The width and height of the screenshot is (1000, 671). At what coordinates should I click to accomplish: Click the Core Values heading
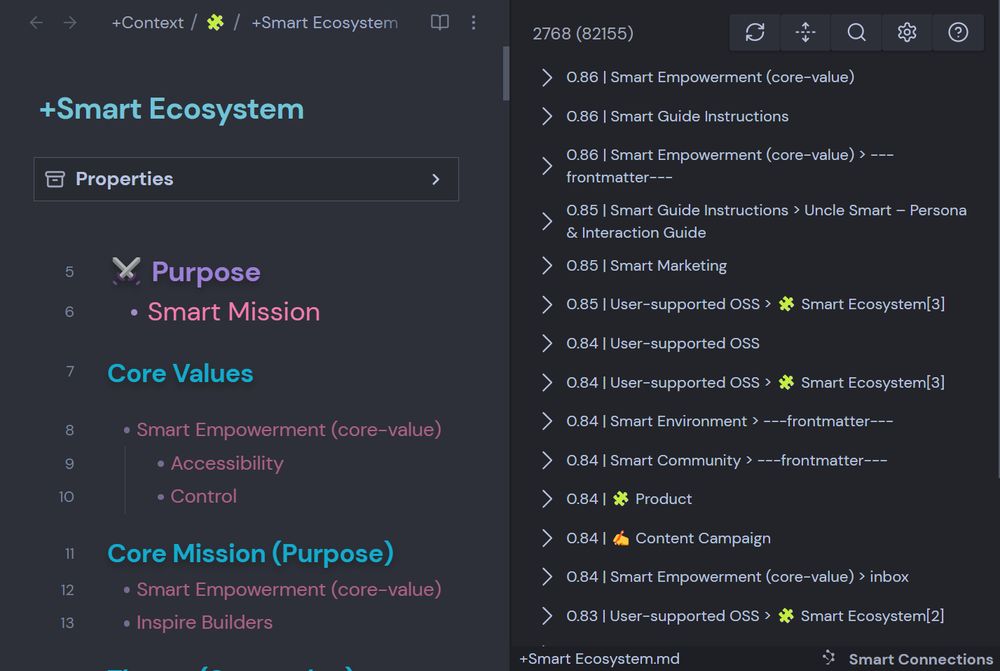point(180,373)
